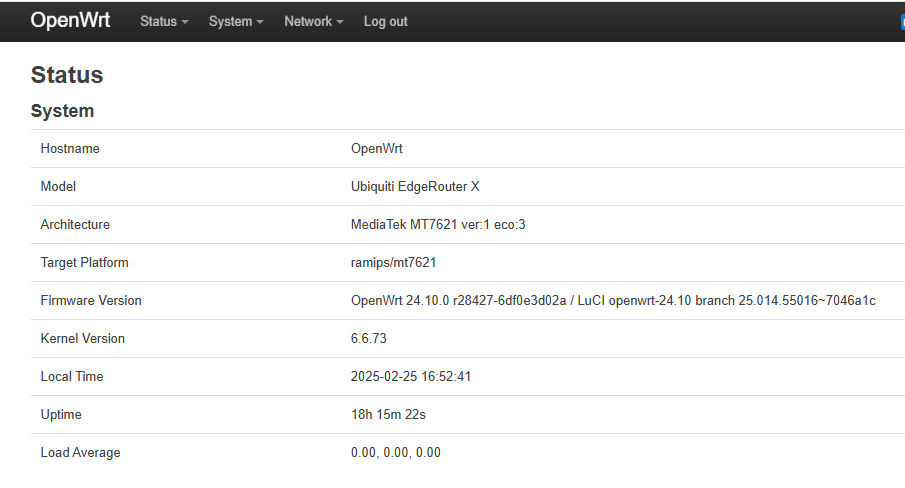905x488 pixels.
Task: Open the Status dropdown menu
Action: click(x=164, y=21)
